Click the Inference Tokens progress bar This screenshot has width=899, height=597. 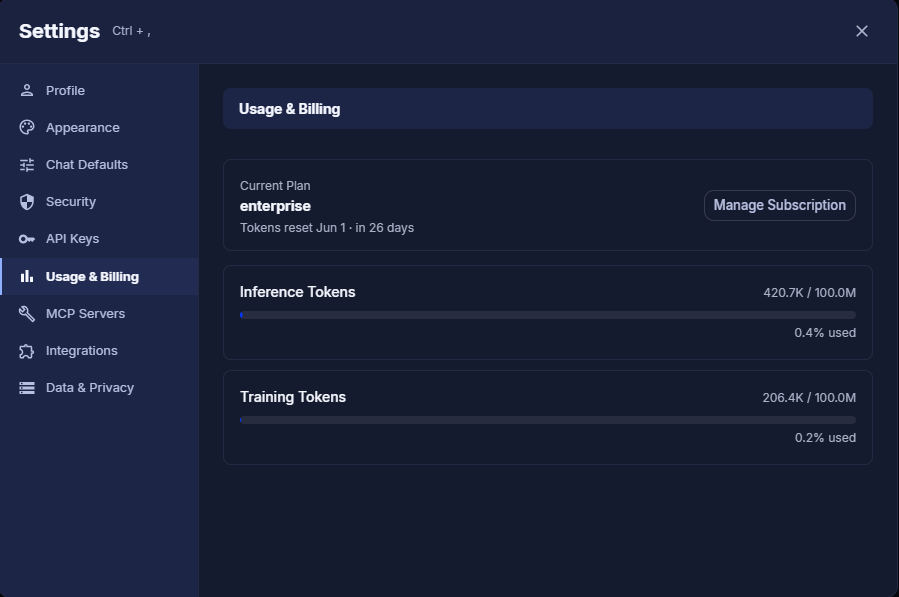point(548,315)
